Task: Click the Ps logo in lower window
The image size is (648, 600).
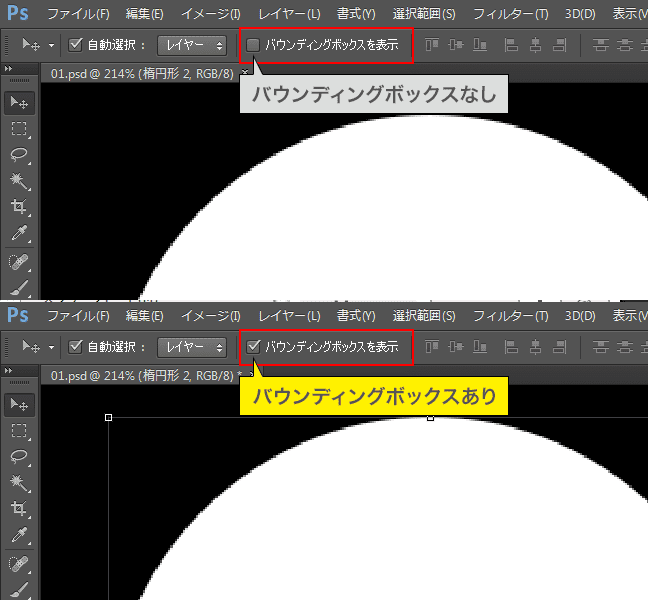Action: coord(18,315)
